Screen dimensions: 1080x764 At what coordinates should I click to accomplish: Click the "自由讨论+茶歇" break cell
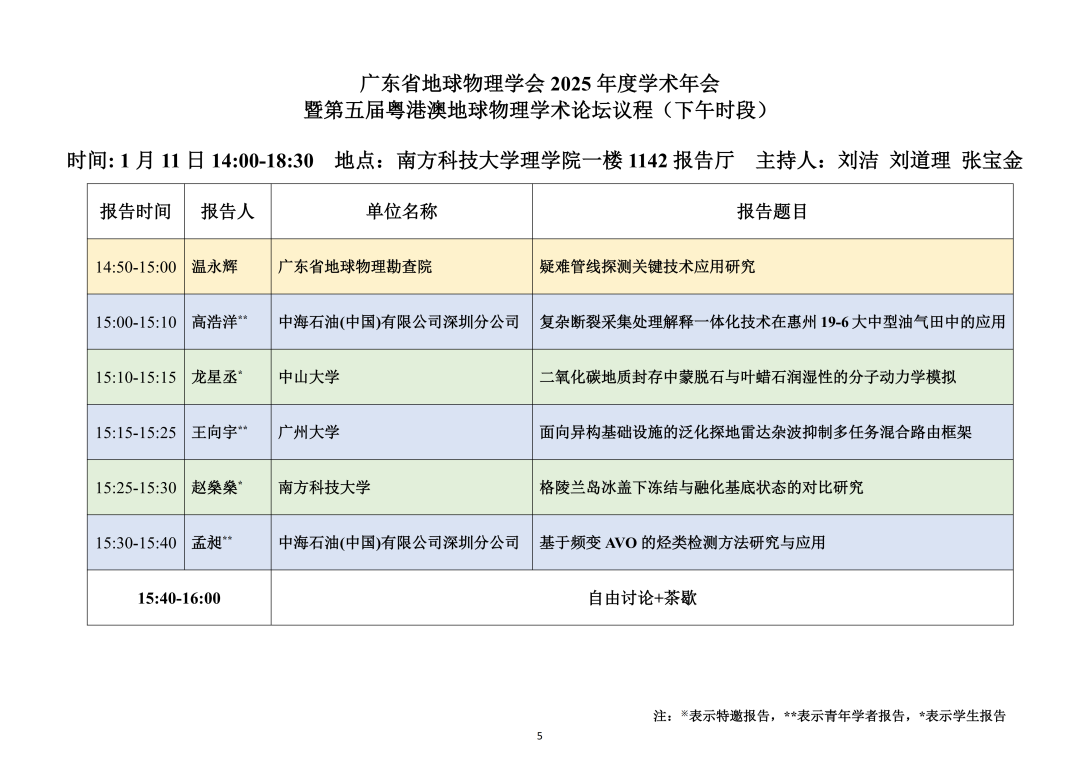pyautogui.click(x=641, y=598)
